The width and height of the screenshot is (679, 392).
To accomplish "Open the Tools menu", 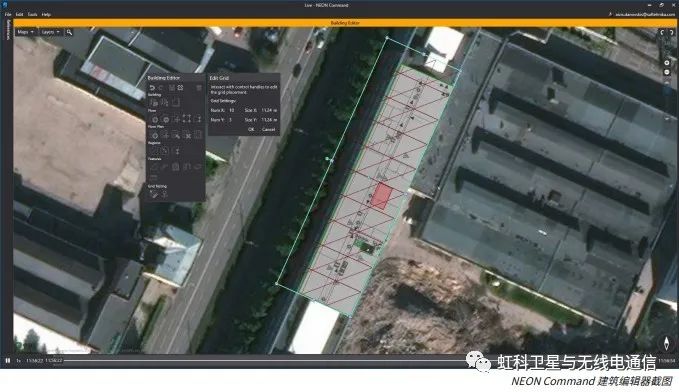I will [x=32, y=14].
